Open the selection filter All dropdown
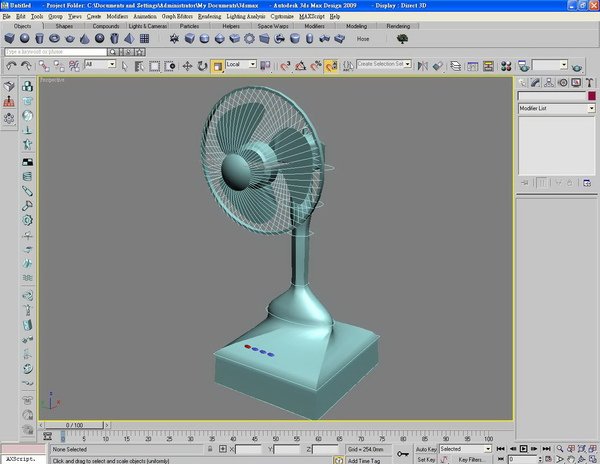 pyautogui.click(x=100, y=64)
